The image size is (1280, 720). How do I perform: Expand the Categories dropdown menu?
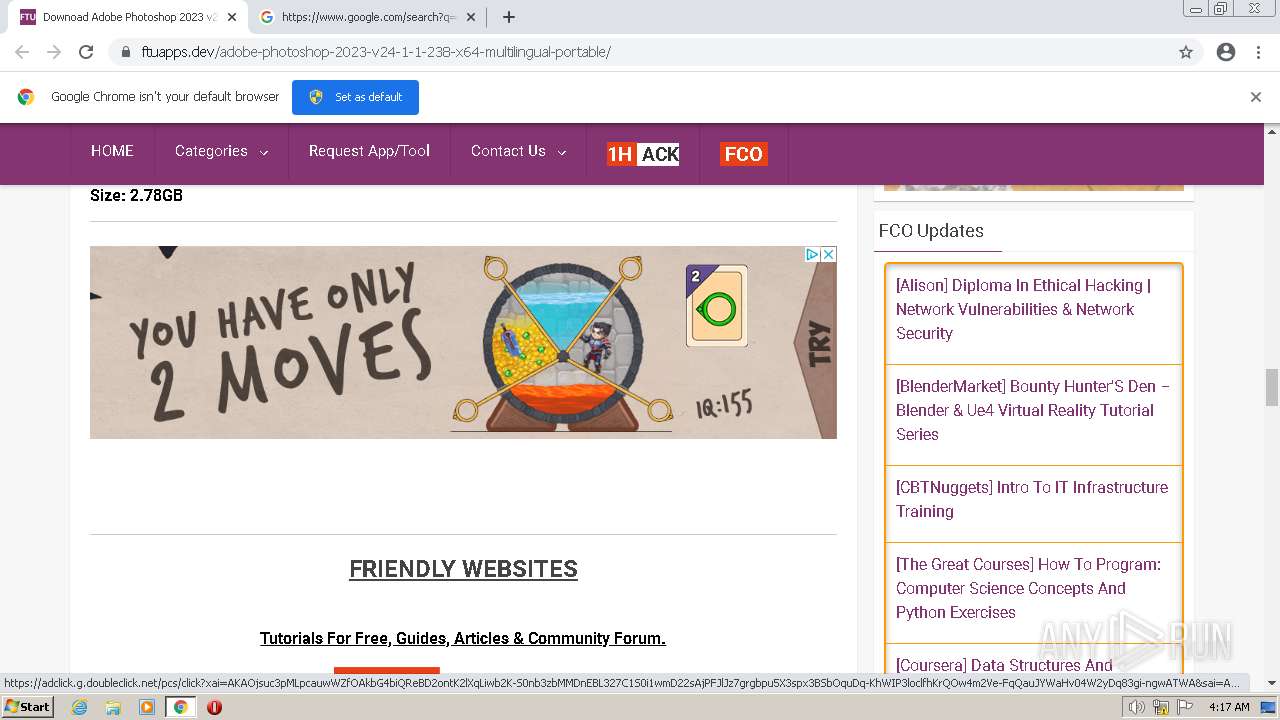(221, 151)
